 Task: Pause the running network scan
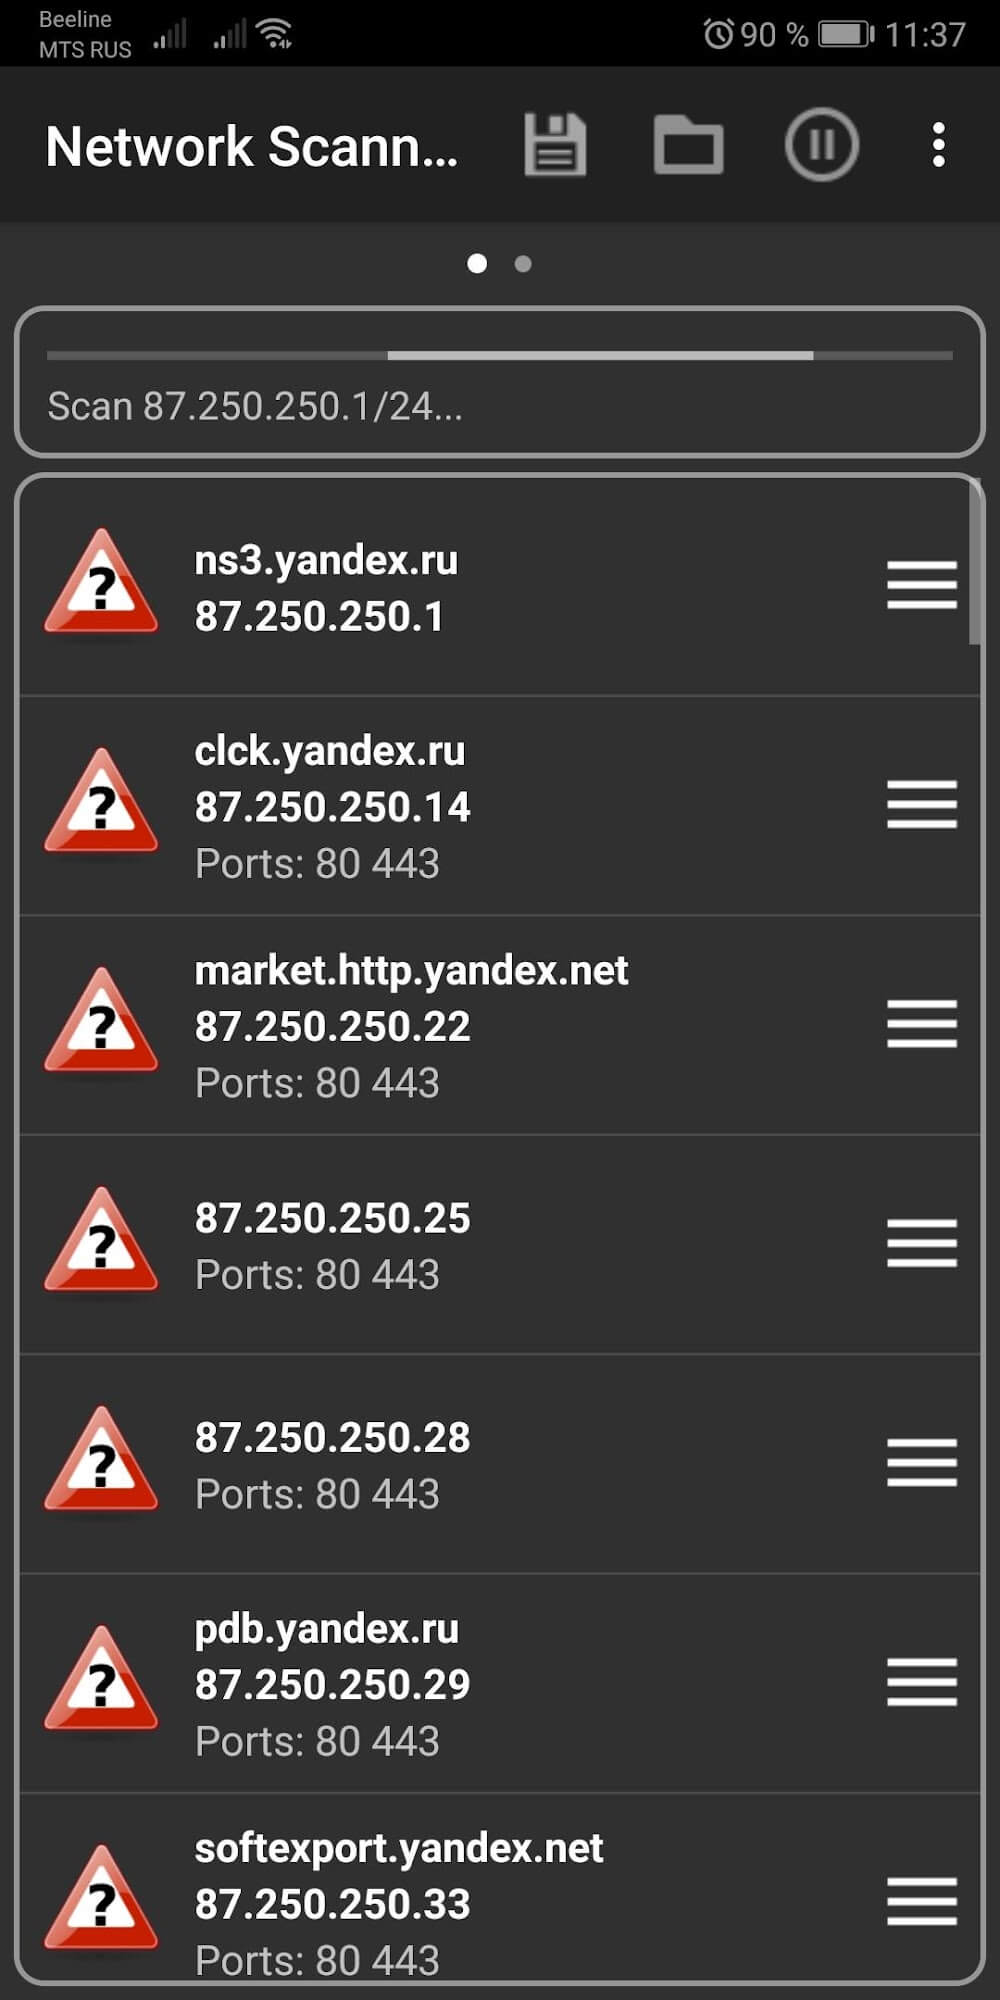point(821,146)
